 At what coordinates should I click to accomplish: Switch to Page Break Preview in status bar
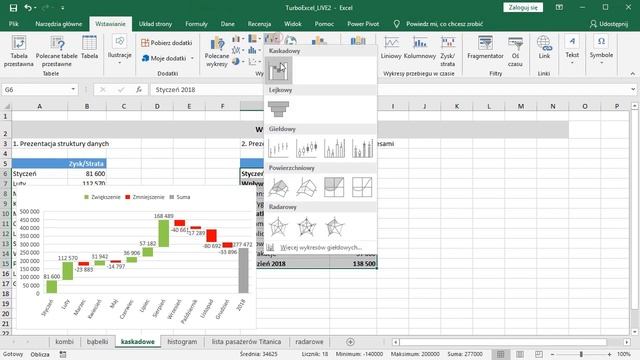(539, 354)
